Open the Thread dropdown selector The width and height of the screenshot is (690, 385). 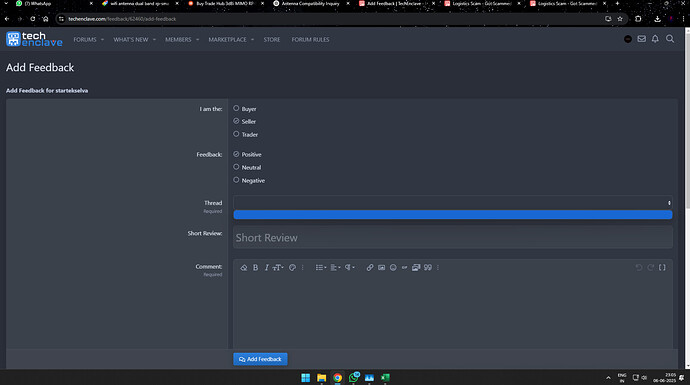pyautogui.click(x=452, y=203)
